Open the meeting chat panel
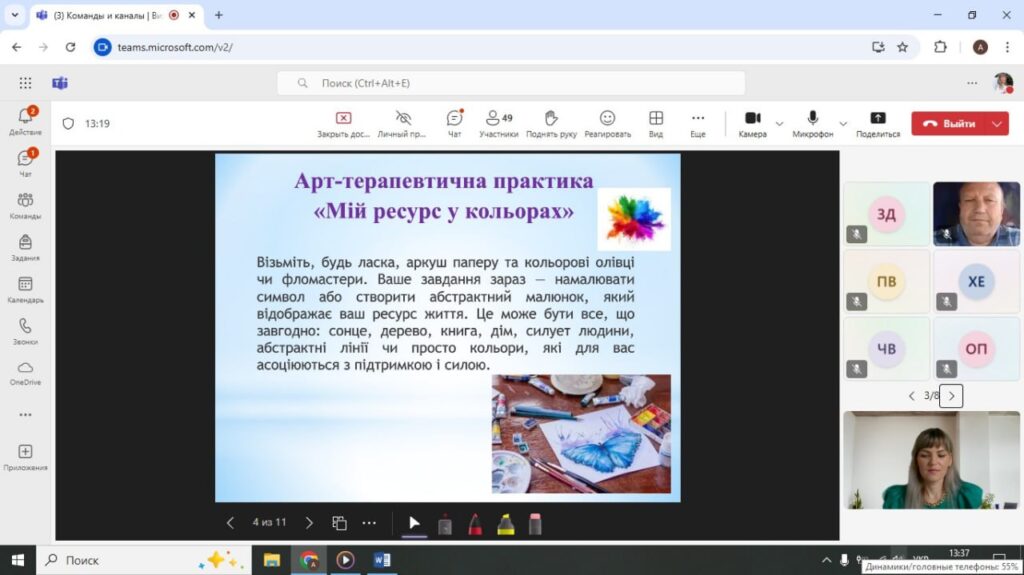Screen dimensions: 1024x575 pyautogui.click(x=454, y=123)
